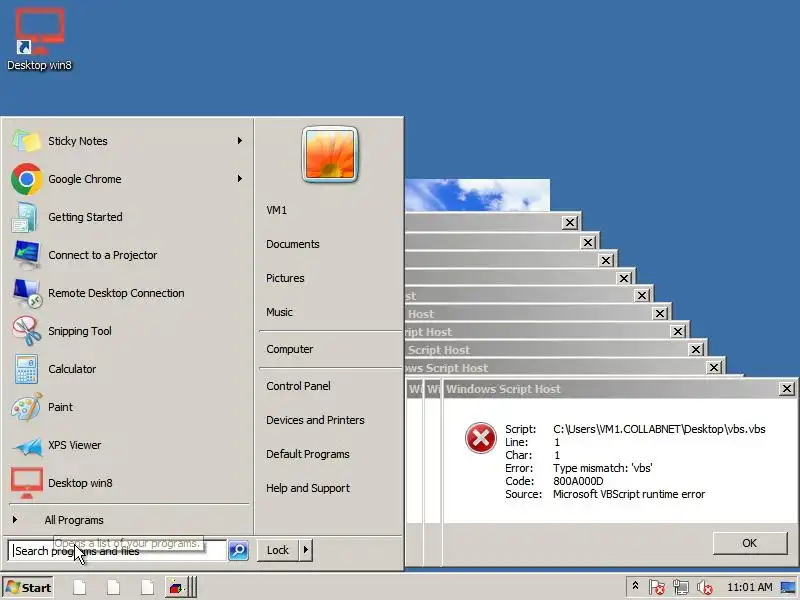Screen dimensions: 800x600
Task: Click the Connect to a Projector icon
Action: (x=26, y=255)
